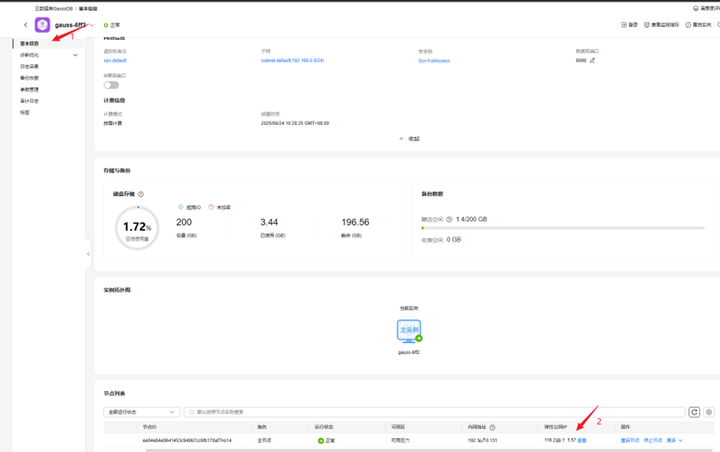Screen dimensions: 720x452
Task: Open 审计日志 in the sidebar
Action: (x=29, y=101)
